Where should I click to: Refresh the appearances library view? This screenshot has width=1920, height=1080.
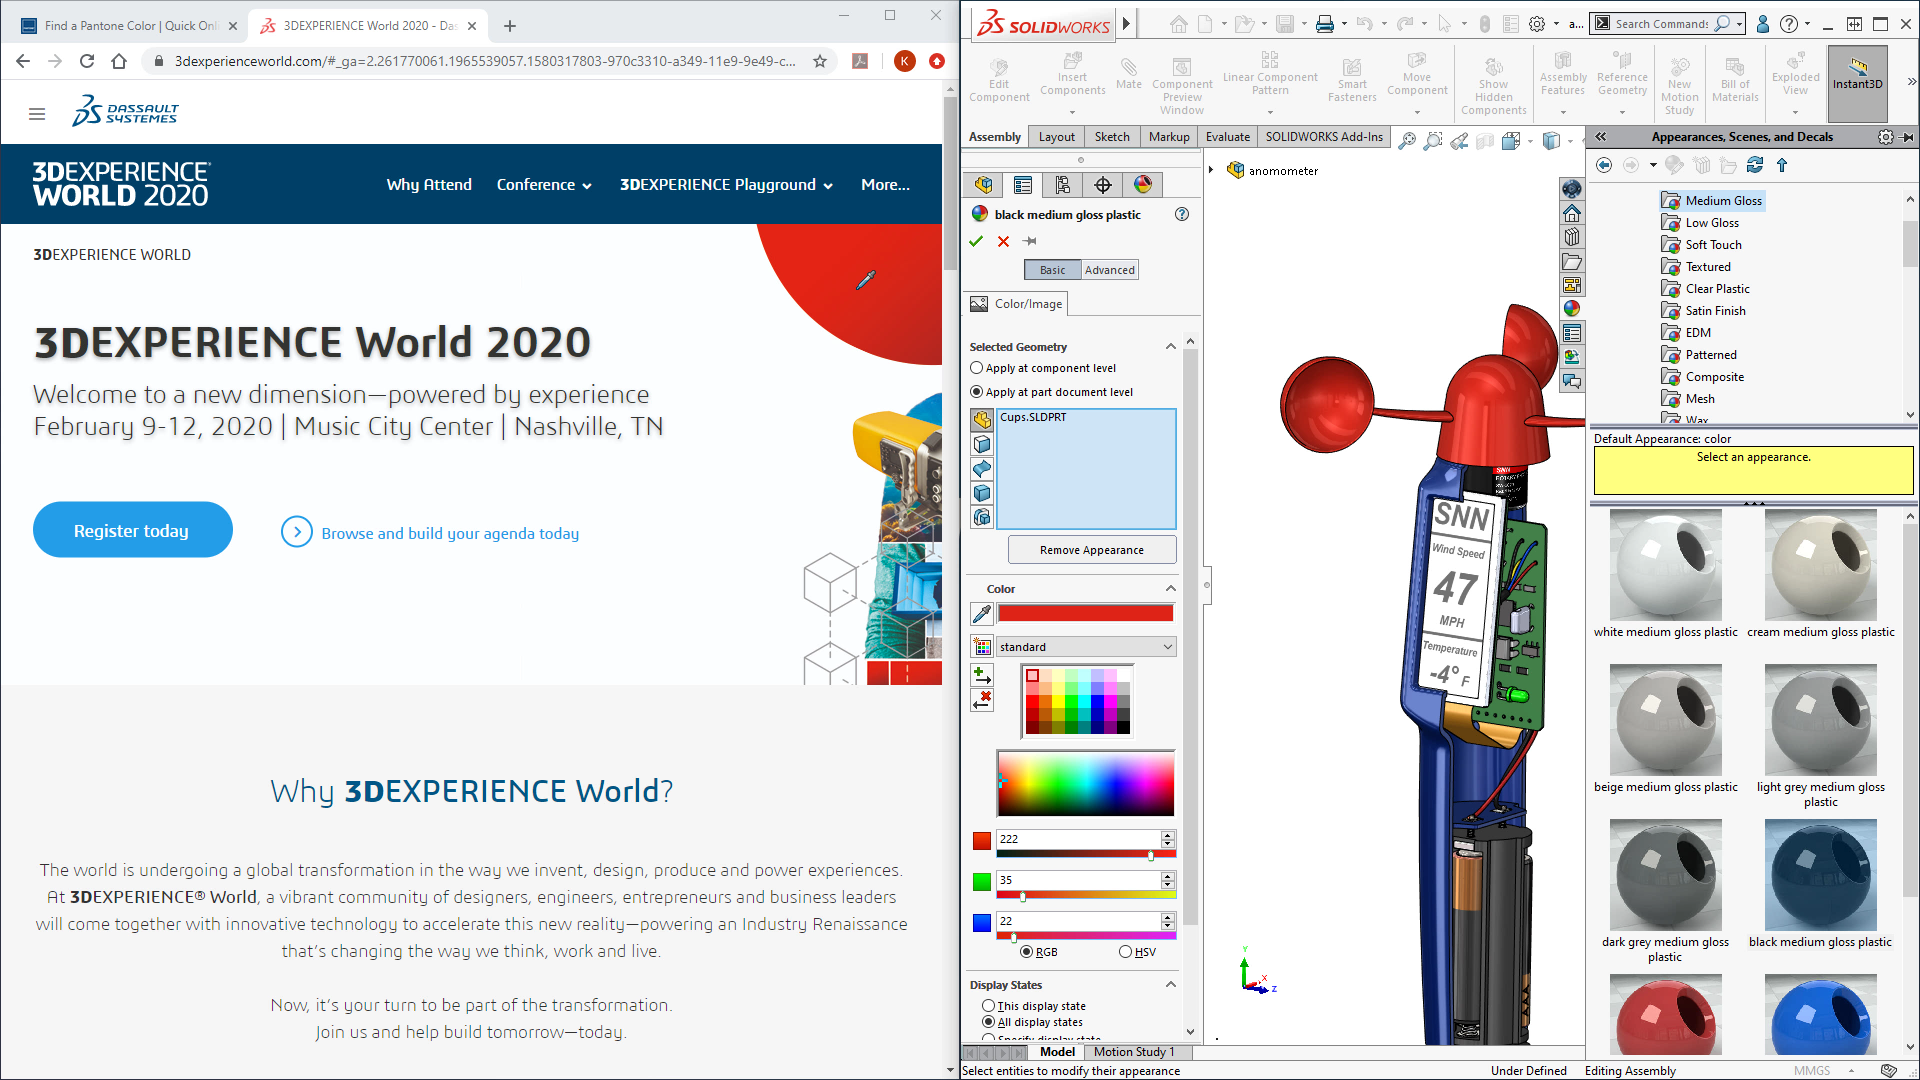point(1756,165)
